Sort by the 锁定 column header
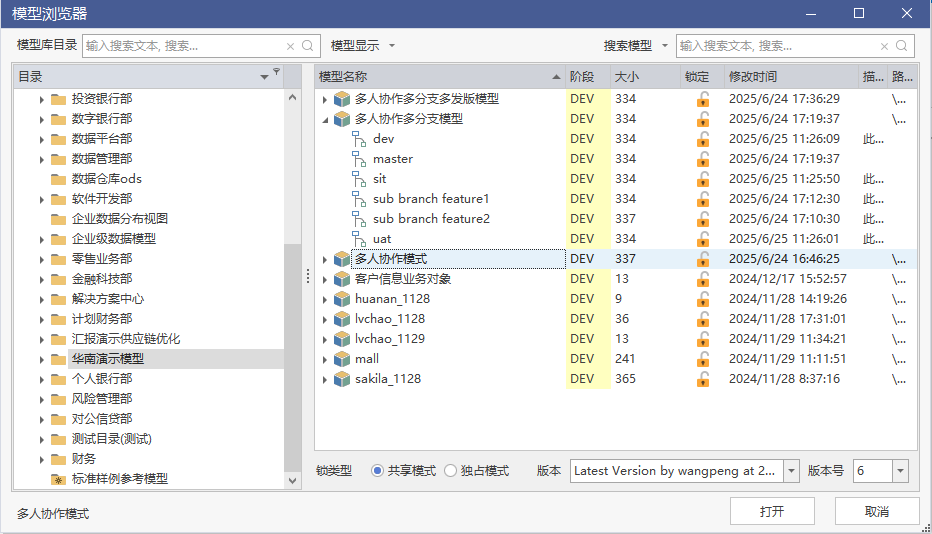This screenshot has width=932, height=534. [x=703, y=77]
